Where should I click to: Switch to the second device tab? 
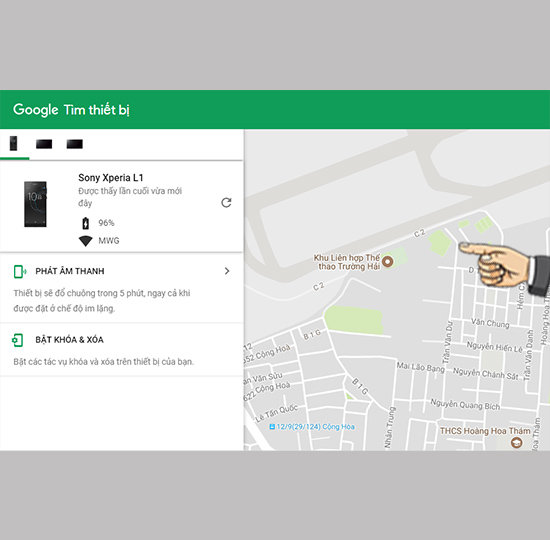[44, 144]
